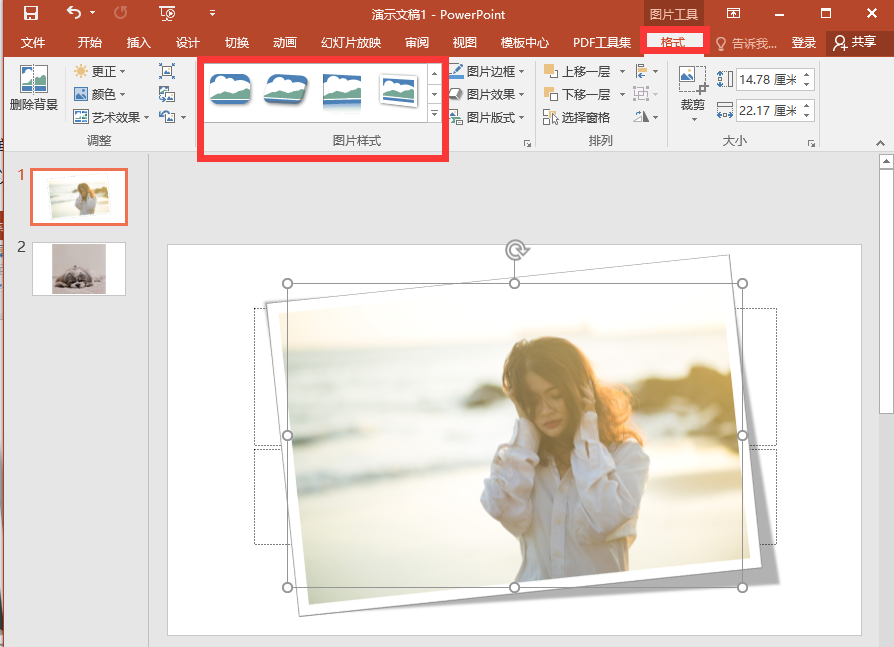894x647 pixels.
Task: Open Customize Quick Access Toolbar dropdown
Action: [x=212, y=13]
